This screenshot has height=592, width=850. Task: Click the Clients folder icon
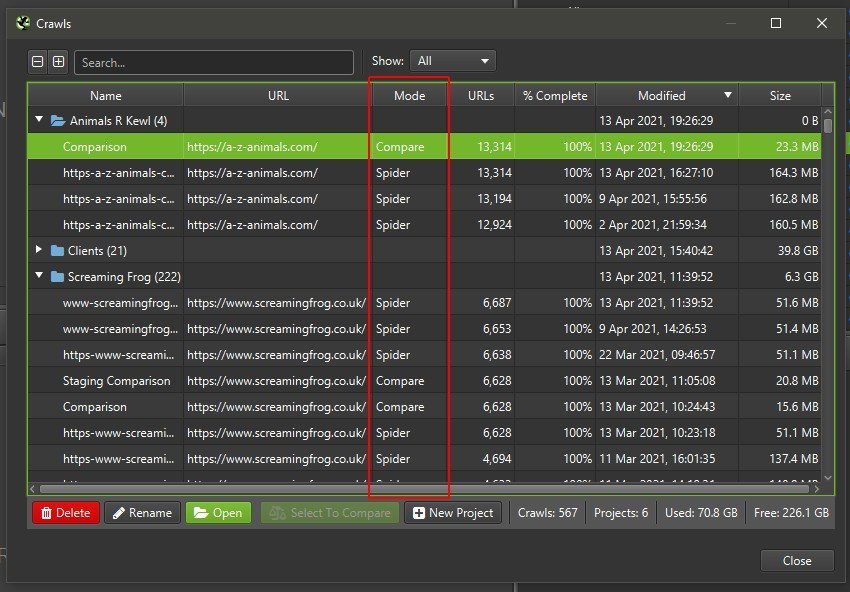point(56,251)
